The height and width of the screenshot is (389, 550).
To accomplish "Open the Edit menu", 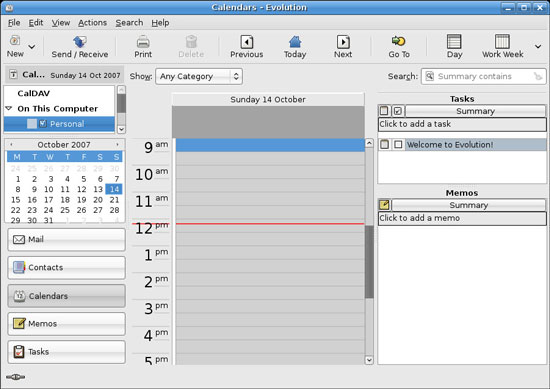I will 36,23.
